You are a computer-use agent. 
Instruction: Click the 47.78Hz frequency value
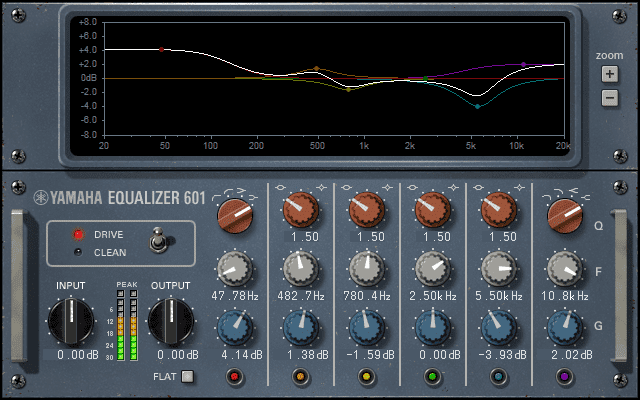click(x=235, y=296)
